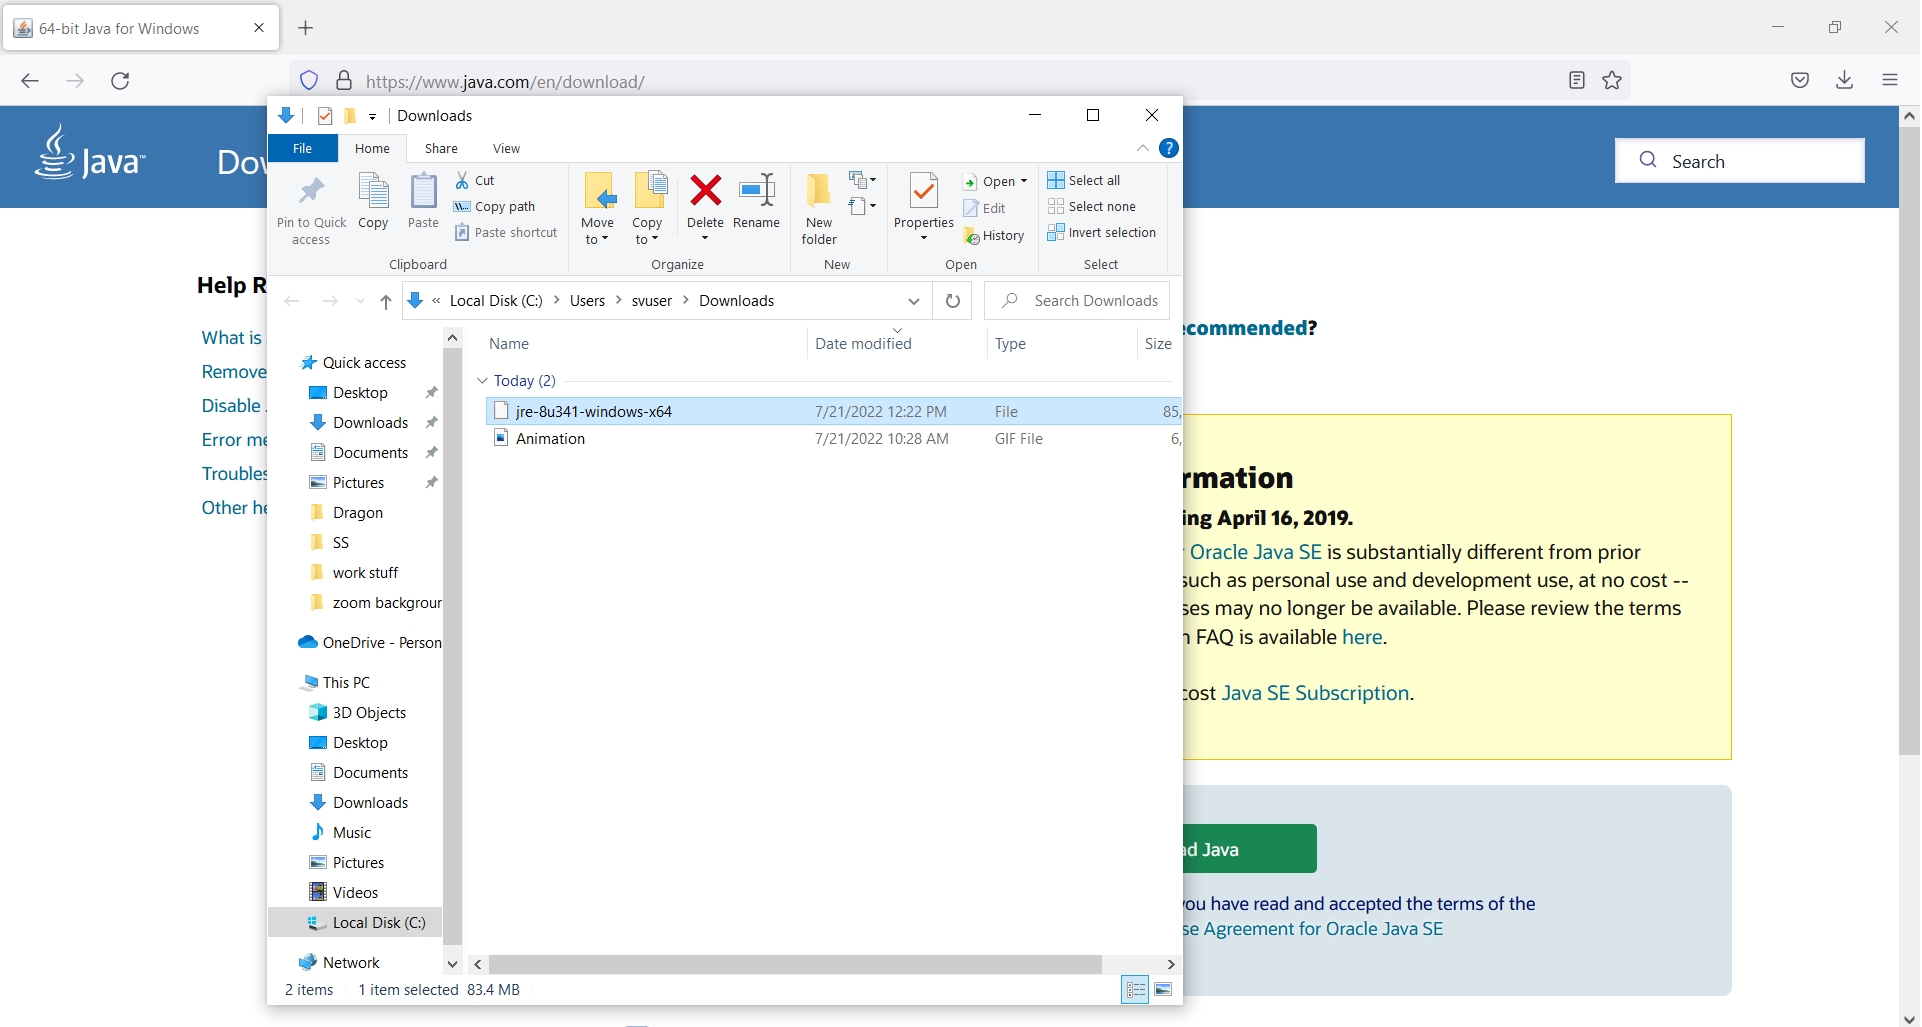Delete the selected file
The image size is (1922, 1027).
click(705, 208)
